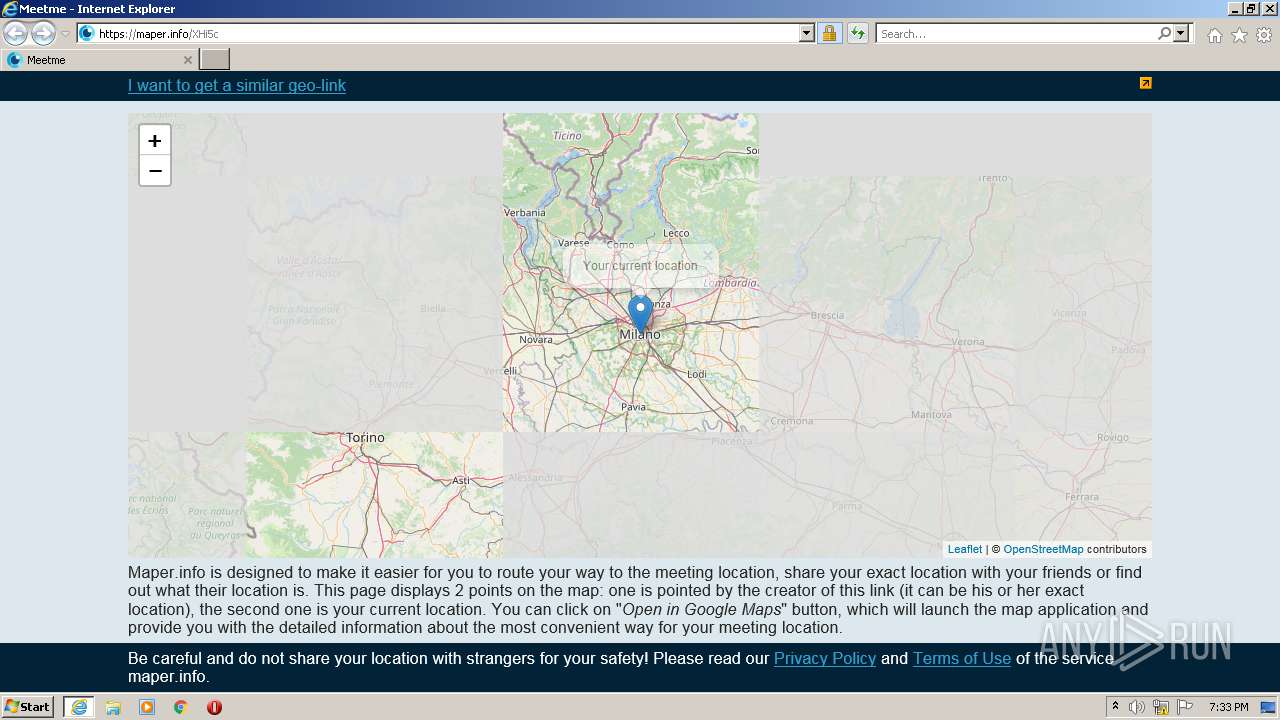
Task: Click the blue location marker pin
Action: pyautogui.click(x=640, y=314)
